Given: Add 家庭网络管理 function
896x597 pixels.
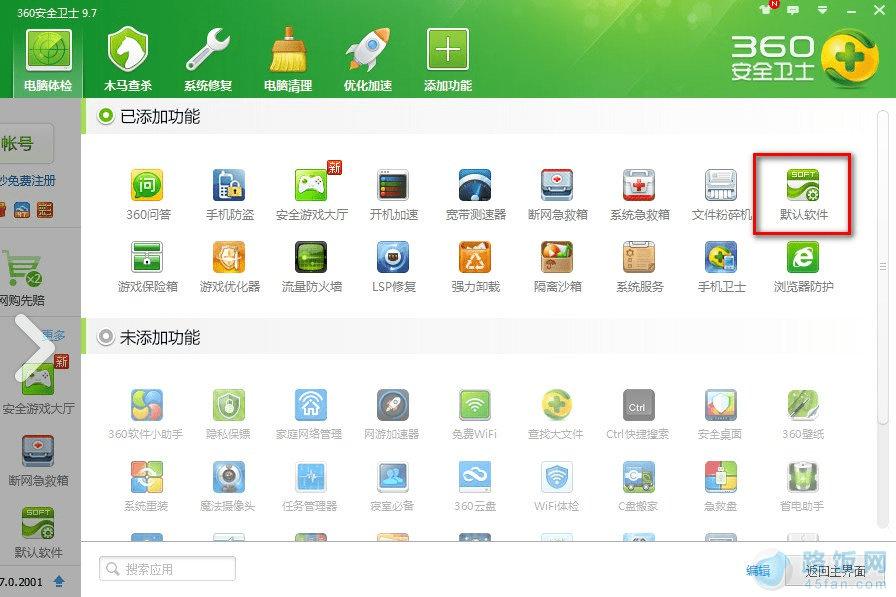Looking at the screenshot, I should coord(310,414).
